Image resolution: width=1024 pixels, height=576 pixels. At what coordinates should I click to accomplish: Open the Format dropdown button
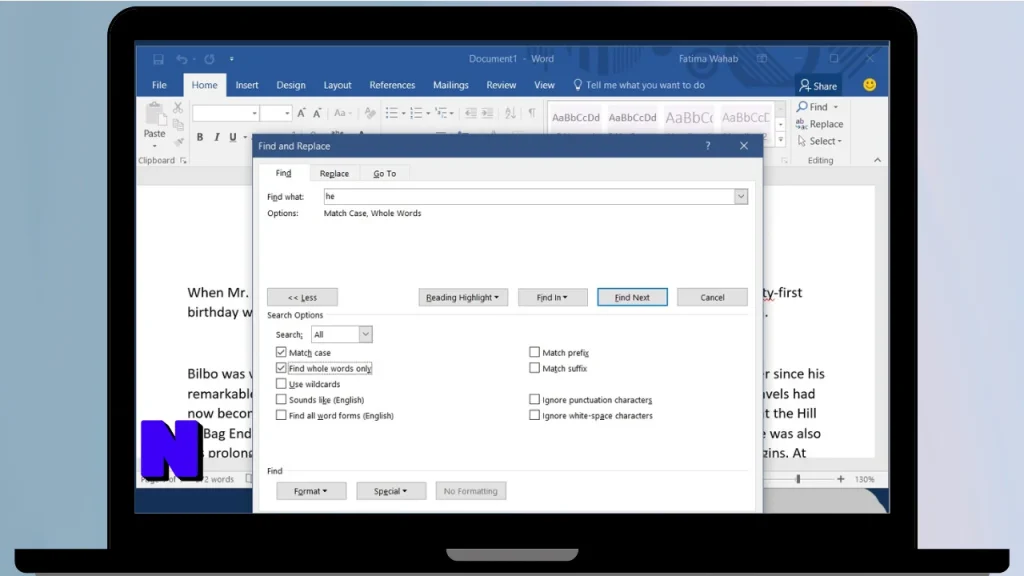pyautogui.click(x=311, y=491)
